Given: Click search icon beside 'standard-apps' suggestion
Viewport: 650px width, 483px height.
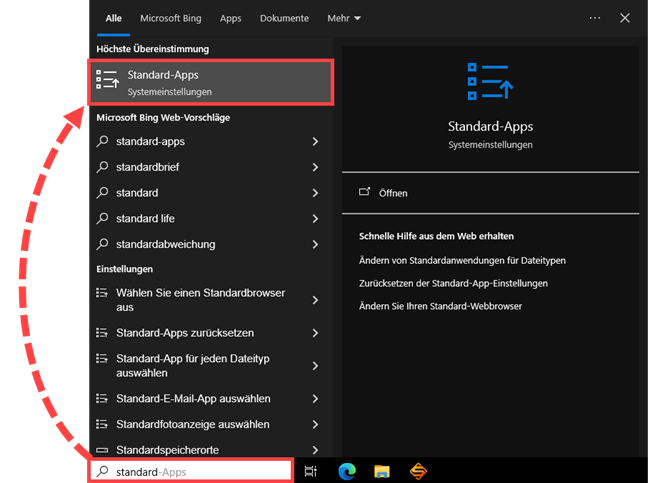Looking at the screenshot, I should (102, 141).
